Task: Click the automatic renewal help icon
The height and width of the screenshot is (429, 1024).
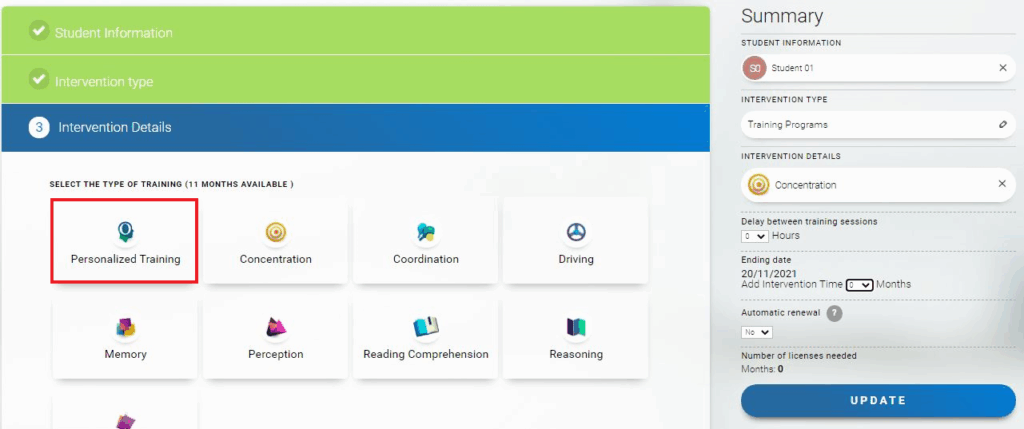Action: coord(834,313)
